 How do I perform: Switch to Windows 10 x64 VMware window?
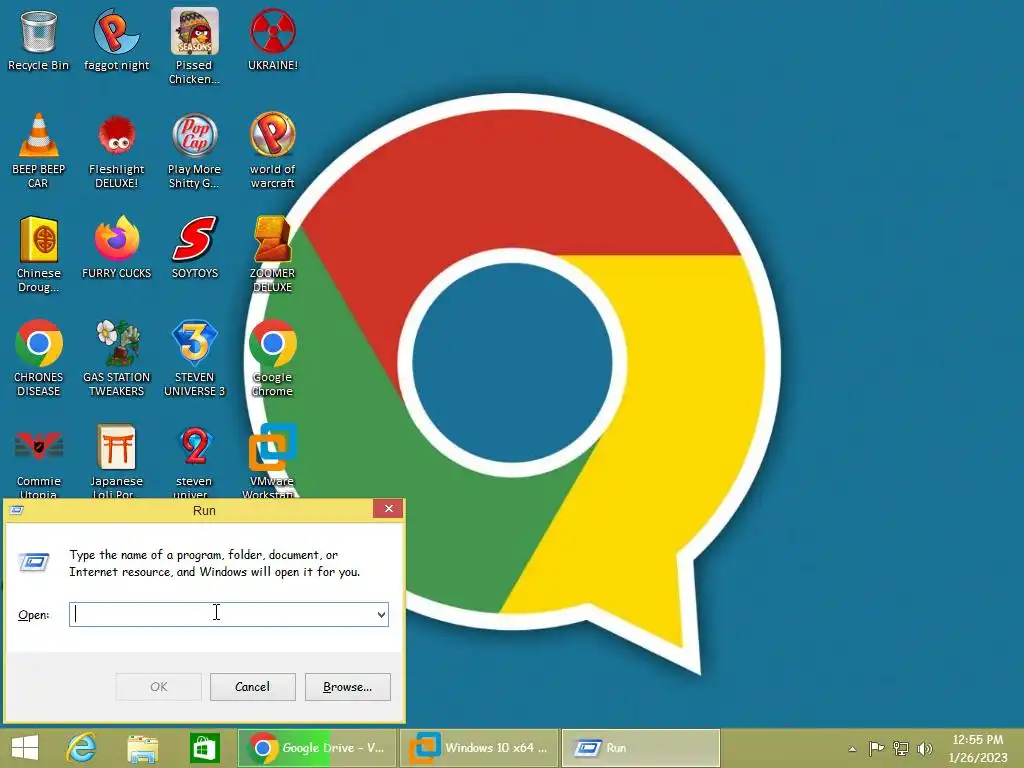pos(479,748)
